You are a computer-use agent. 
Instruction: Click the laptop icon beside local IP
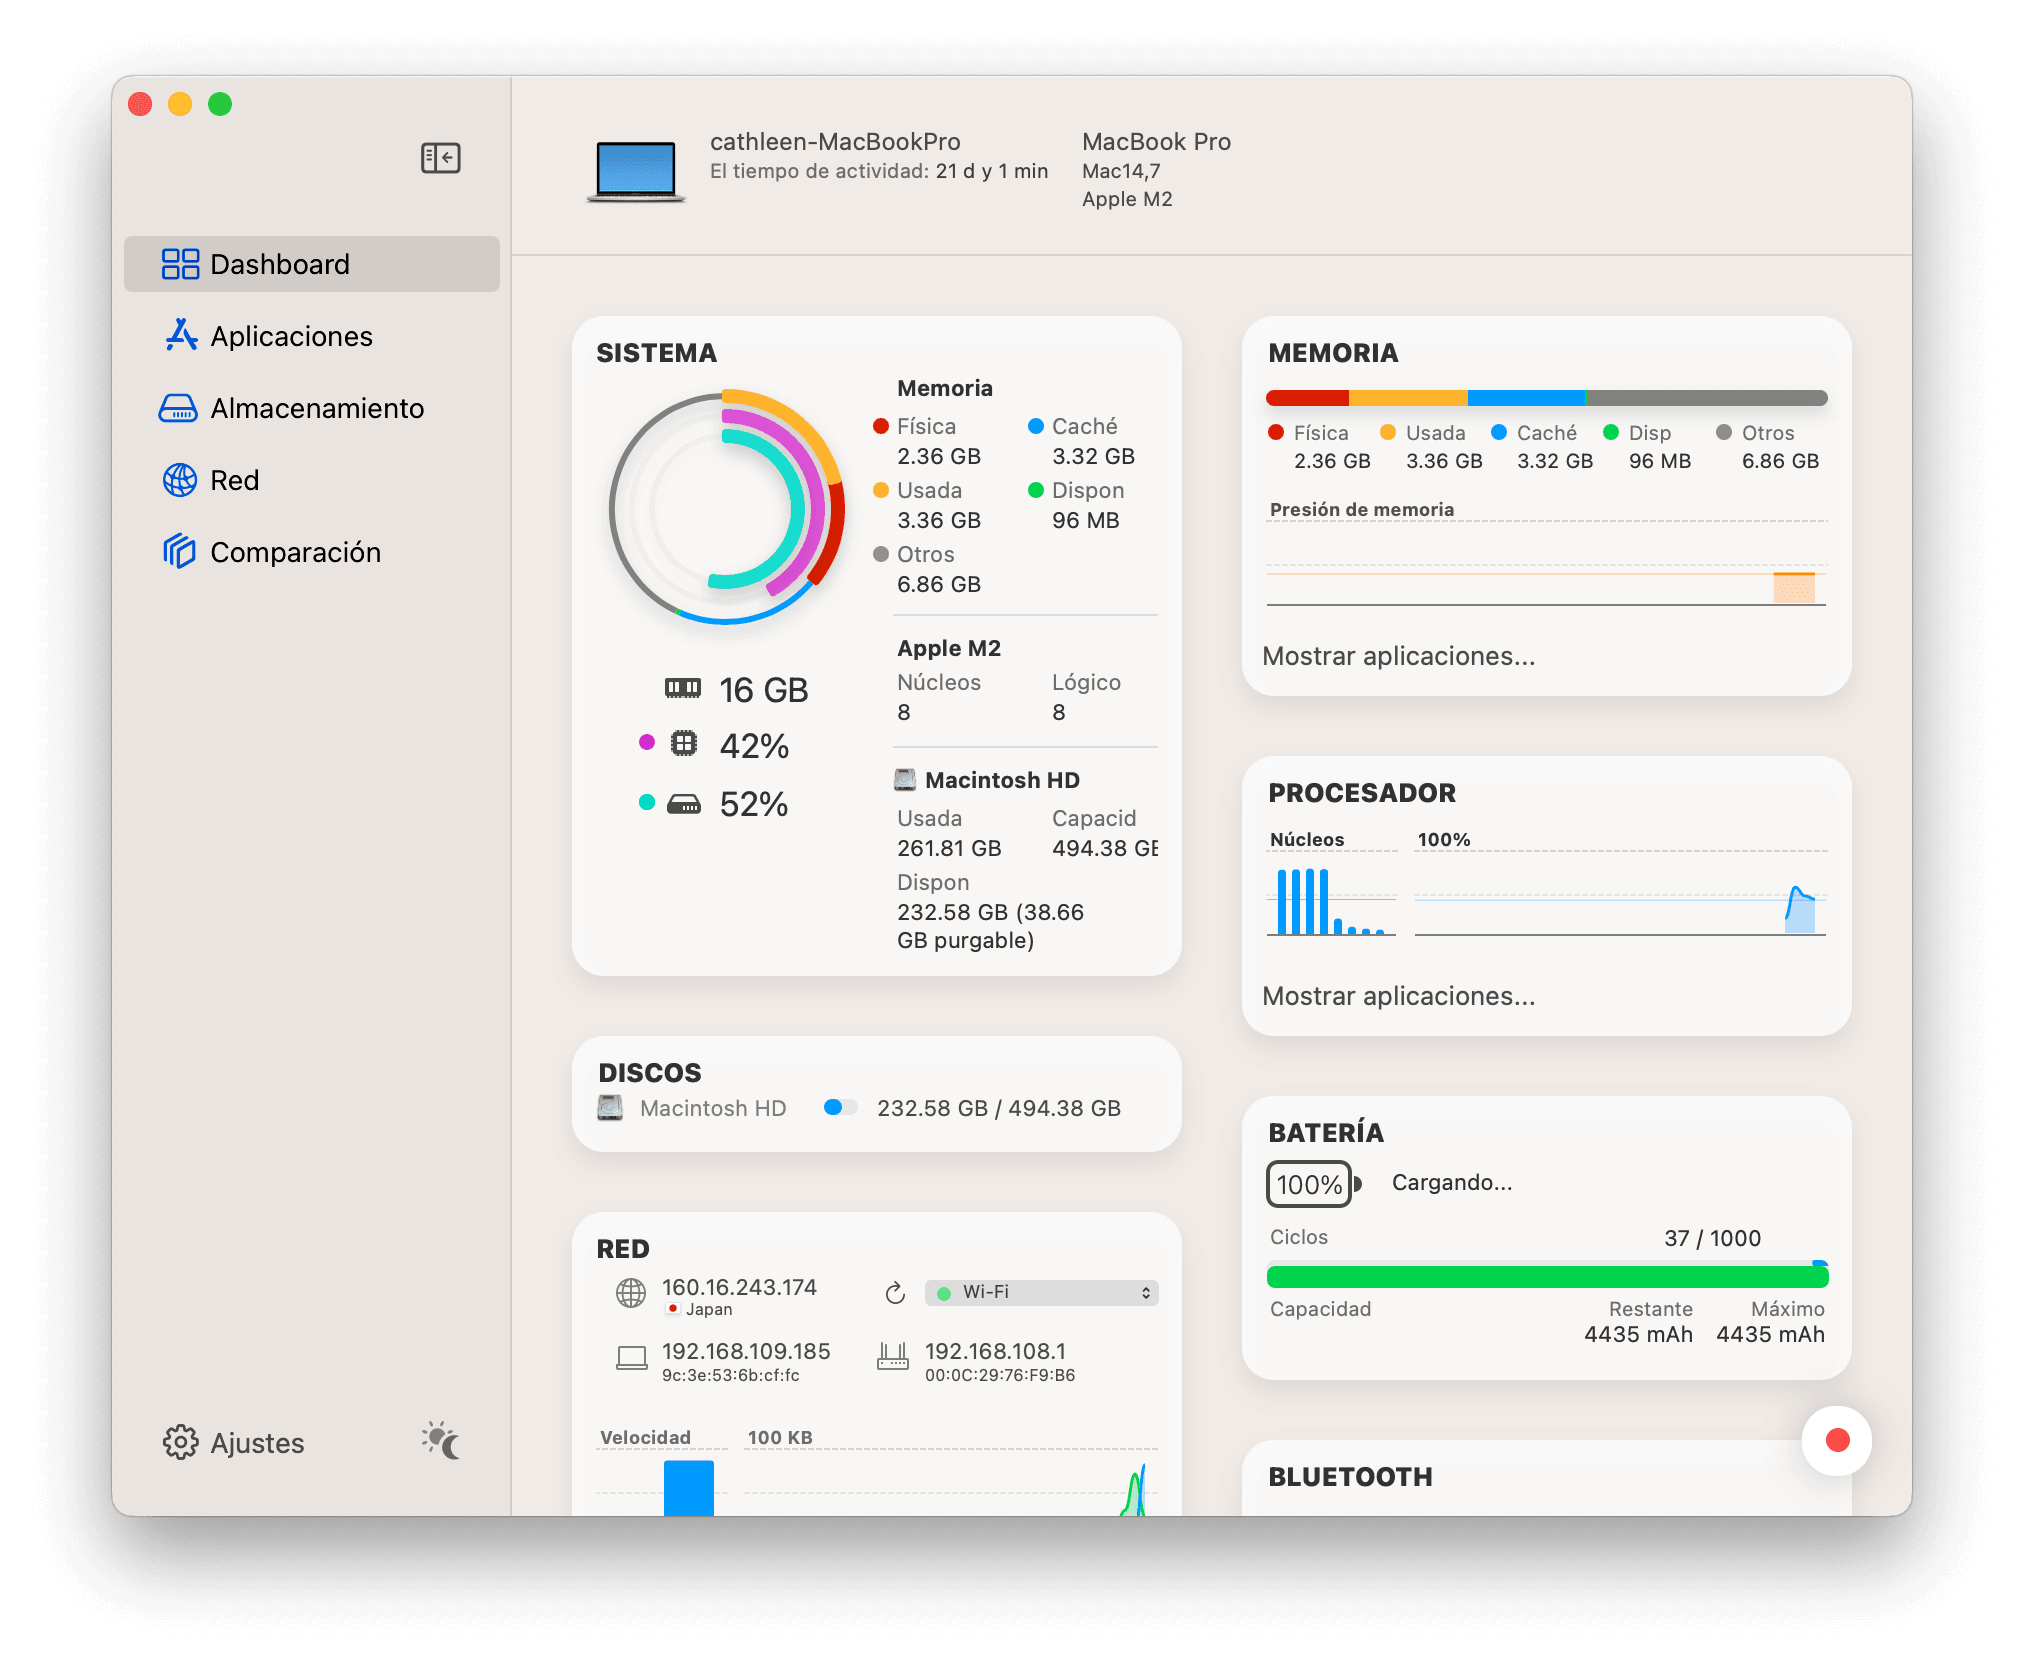[631, 1357]
